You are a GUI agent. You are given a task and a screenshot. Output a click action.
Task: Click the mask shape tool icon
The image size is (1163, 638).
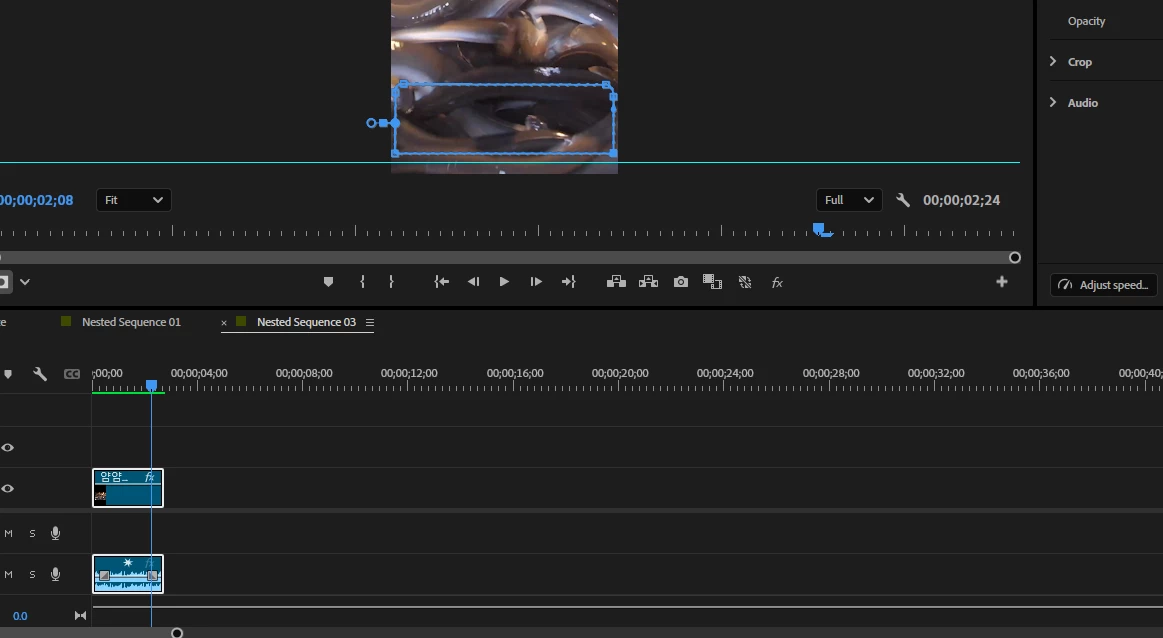(x=4, y=282)
